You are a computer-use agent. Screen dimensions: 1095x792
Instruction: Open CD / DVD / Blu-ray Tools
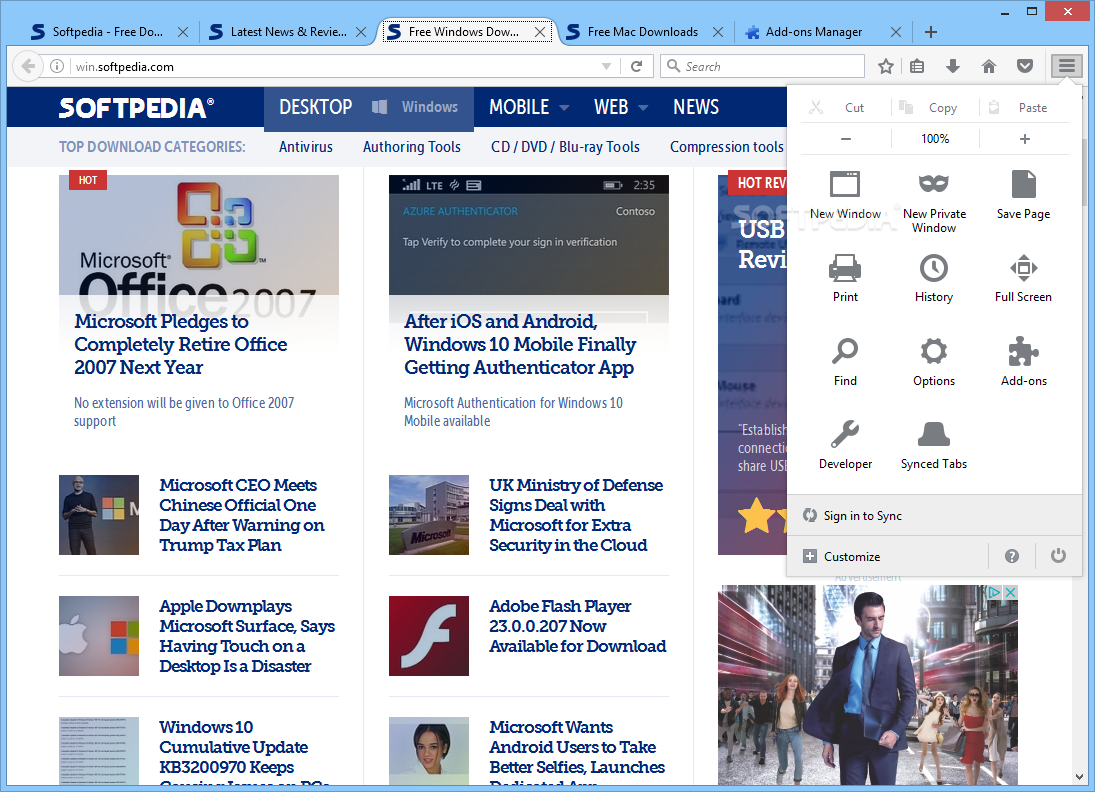click(565, 147)
